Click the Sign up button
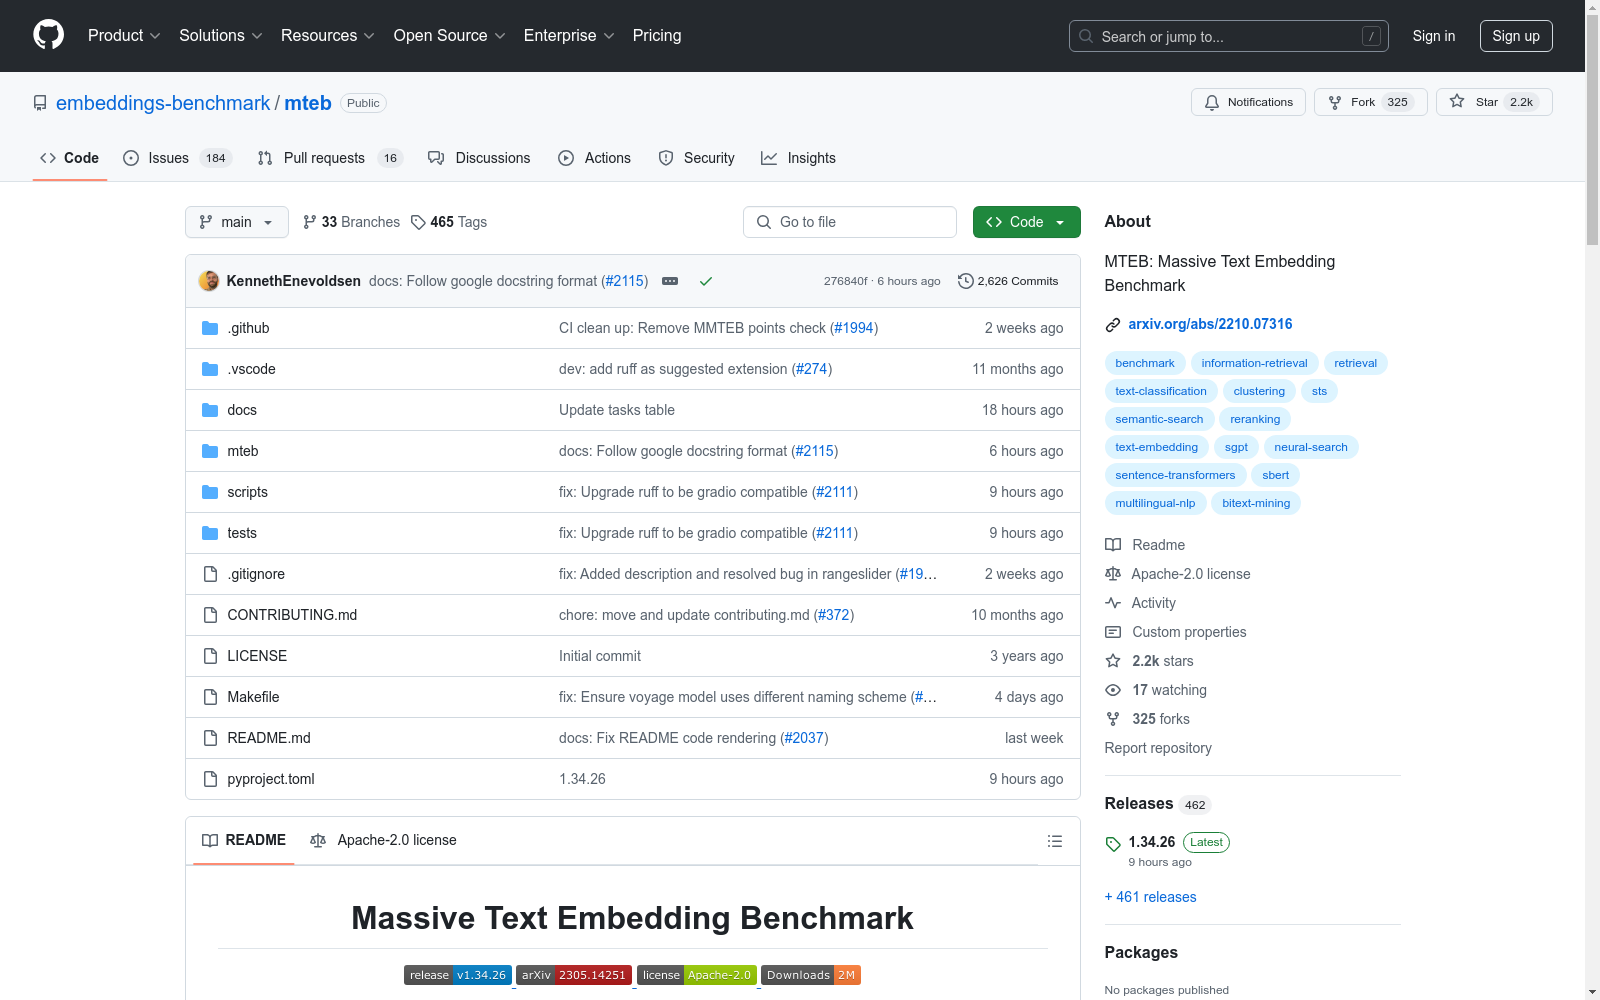 click(x=1516, y=36)
